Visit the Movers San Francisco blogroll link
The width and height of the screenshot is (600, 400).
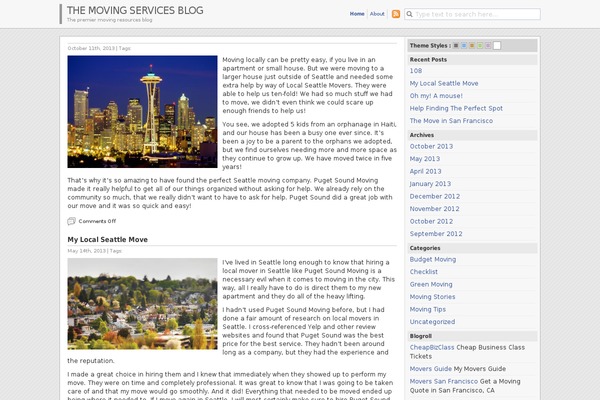point(443,382)
